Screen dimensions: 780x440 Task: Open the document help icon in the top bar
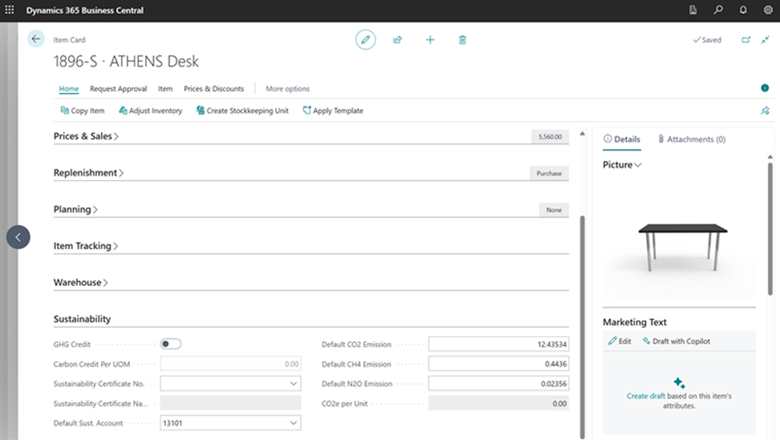click(693, 10)
